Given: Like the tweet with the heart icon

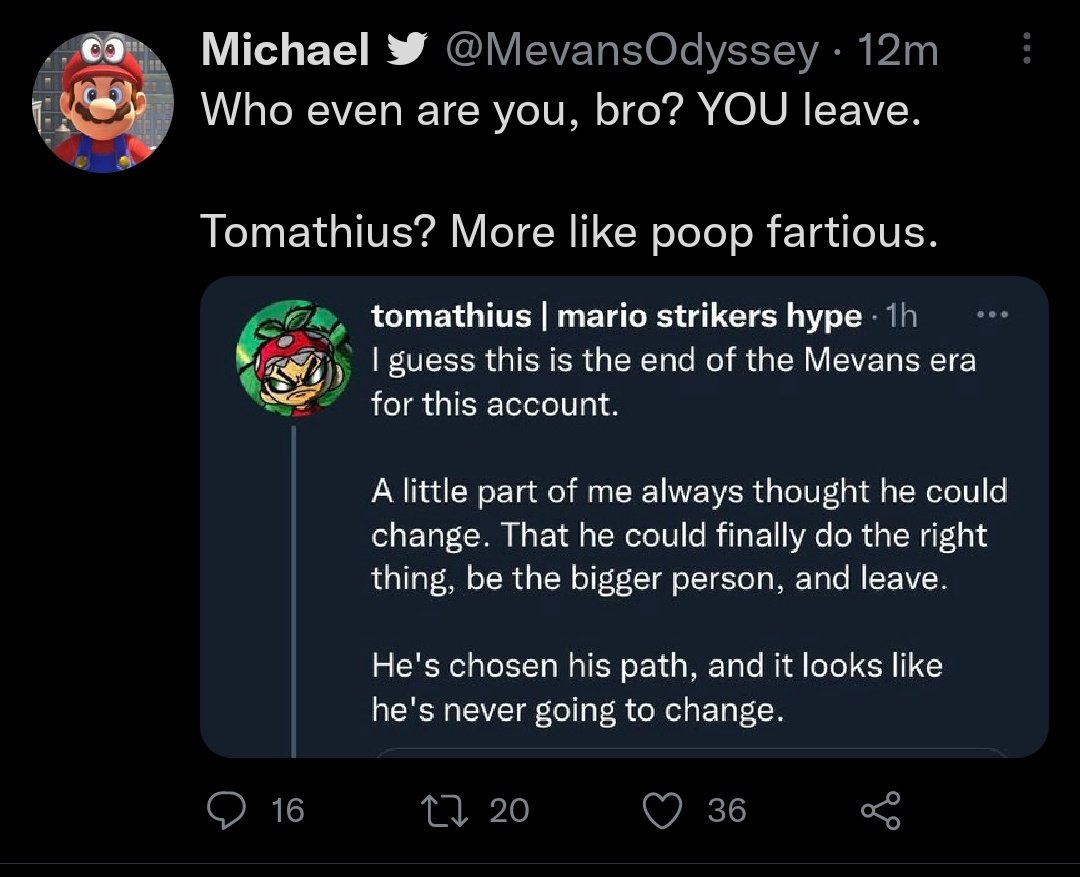Looking at the screenshot, I should (x=663, y=809).
